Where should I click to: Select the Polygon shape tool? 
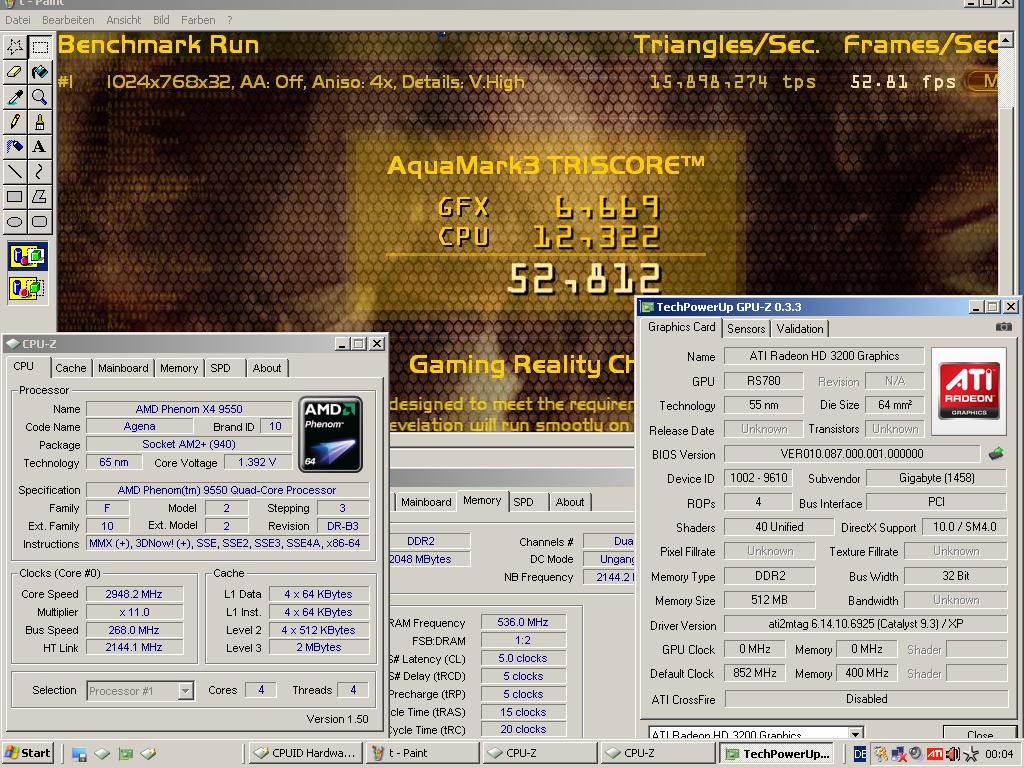coord(40,196)
